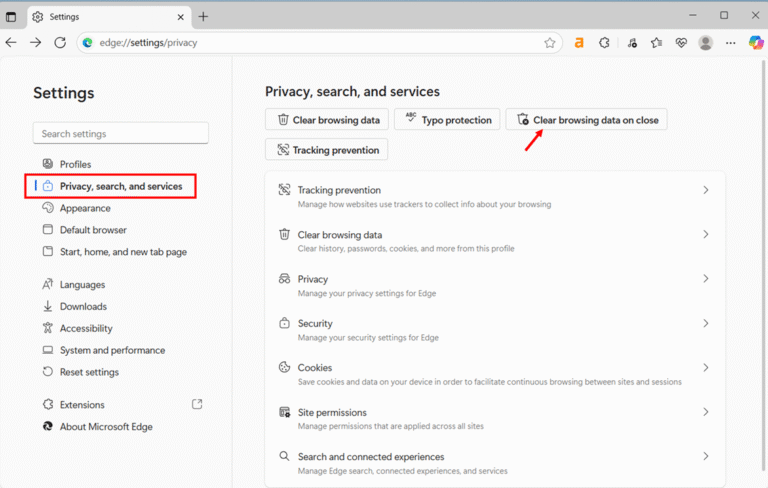Open Languages settings
The image size is (768, 488).
[x=82, y=285]
